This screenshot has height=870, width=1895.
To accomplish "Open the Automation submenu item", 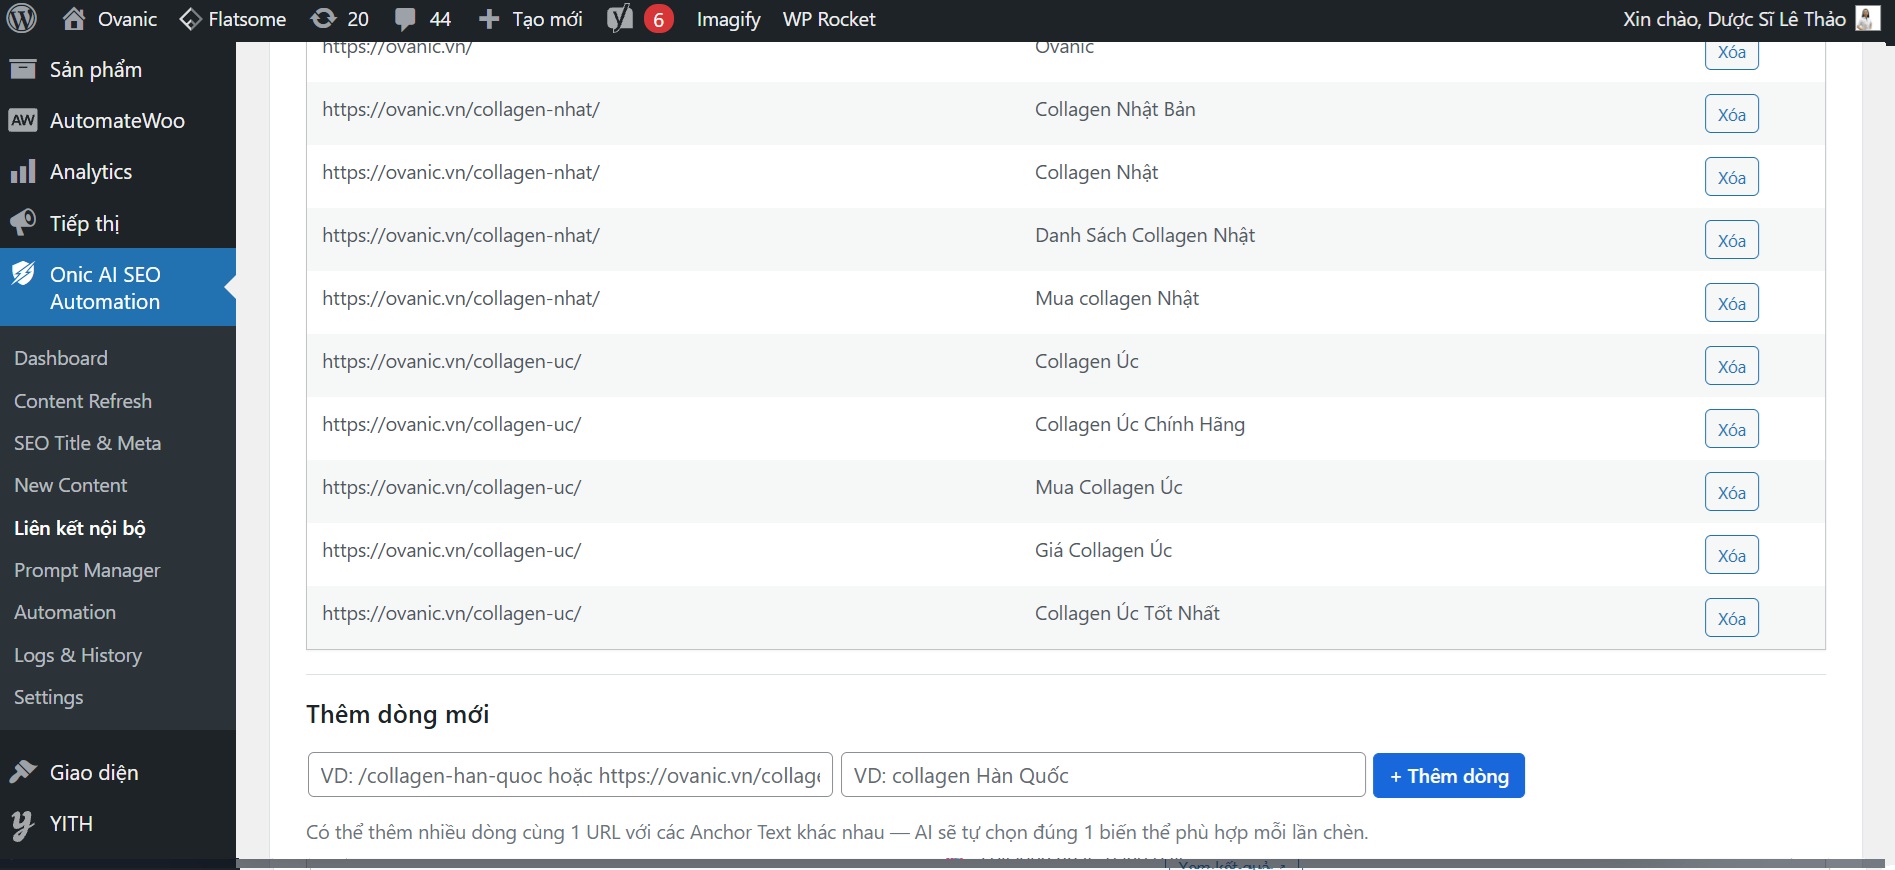I will click(65, 612).
